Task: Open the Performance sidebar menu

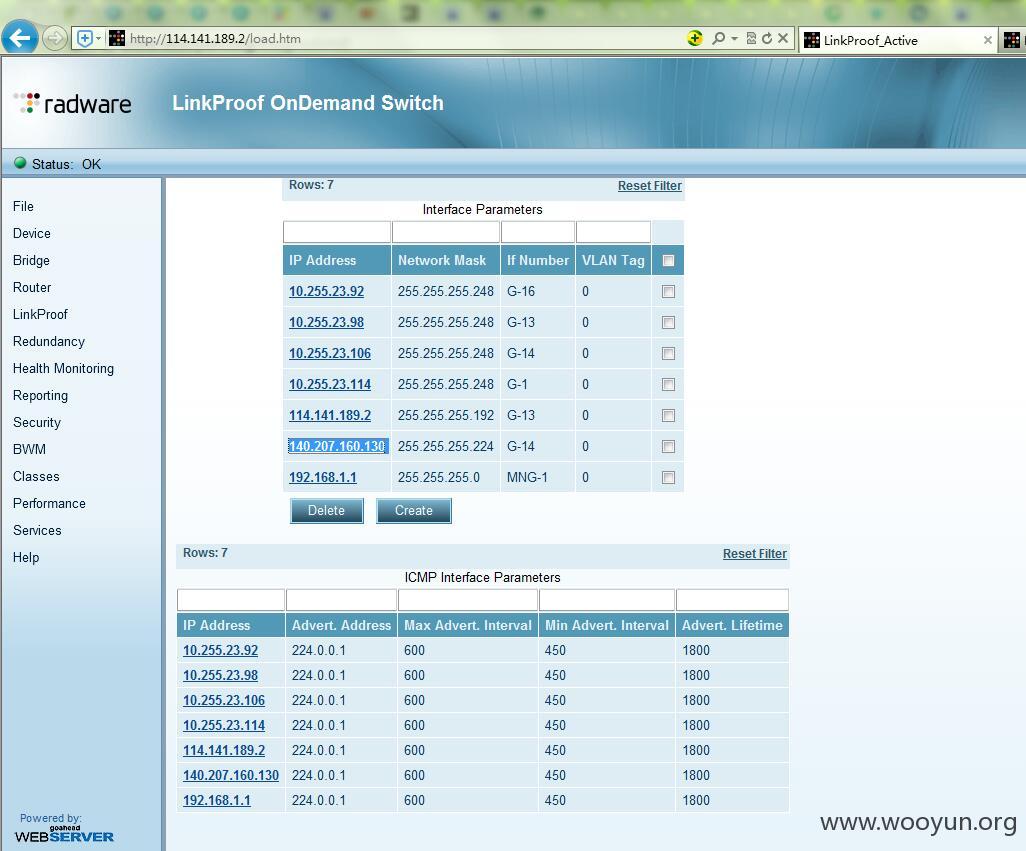Action: (x=49, y=503)
